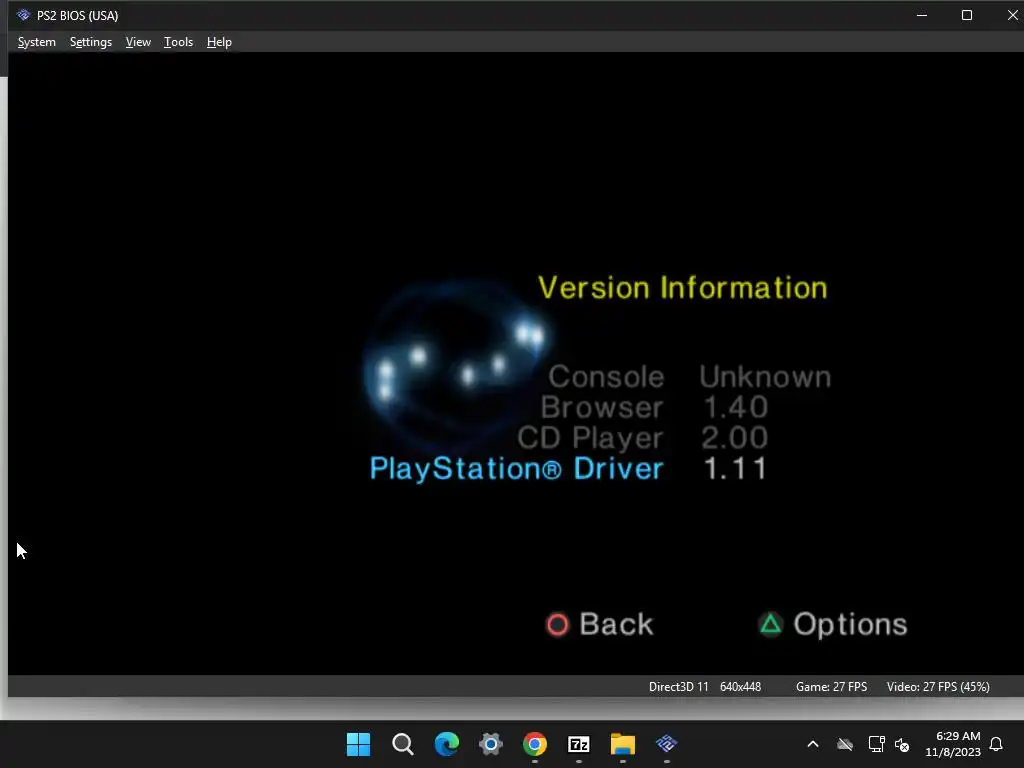This screenshot has height=768, width=1024.
Task: Click the CD Player version 2.00
Action: [735, 438]
